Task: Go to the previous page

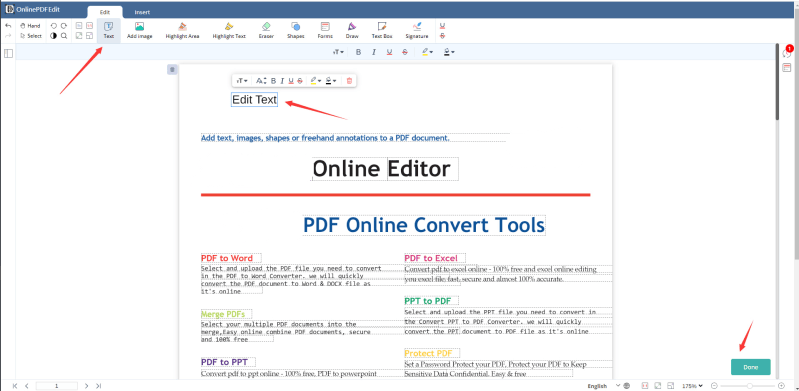Action: click(x=27, y=386)
